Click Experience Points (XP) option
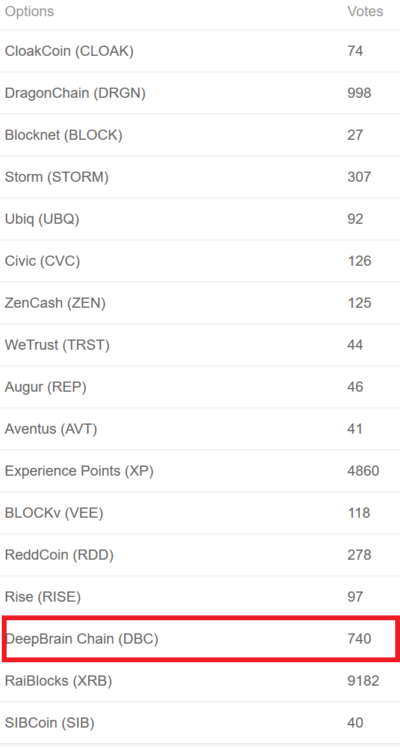 click(200, 471)
